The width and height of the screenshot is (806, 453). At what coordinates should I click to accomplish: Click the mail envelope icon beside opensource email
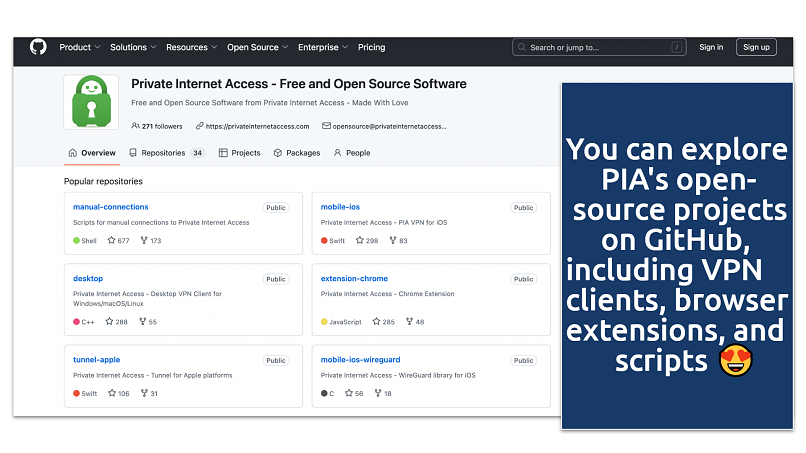tap(326, 126)
